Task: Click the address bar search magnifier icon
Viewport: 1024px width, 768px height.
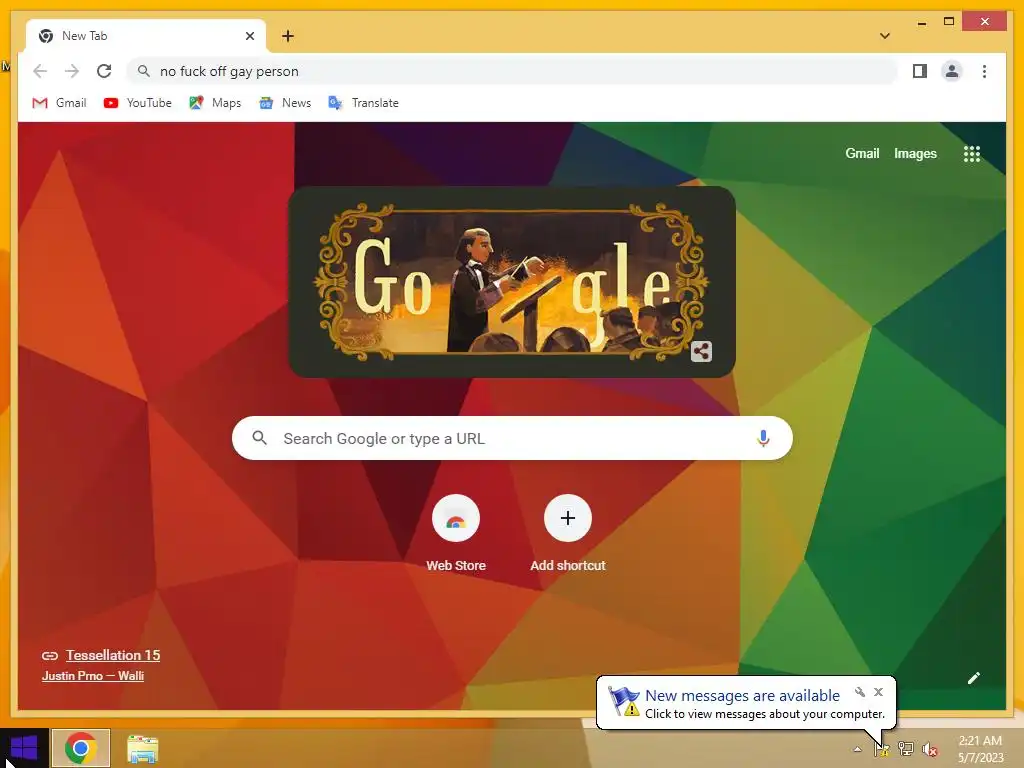Action: click(x=144, y=71)
